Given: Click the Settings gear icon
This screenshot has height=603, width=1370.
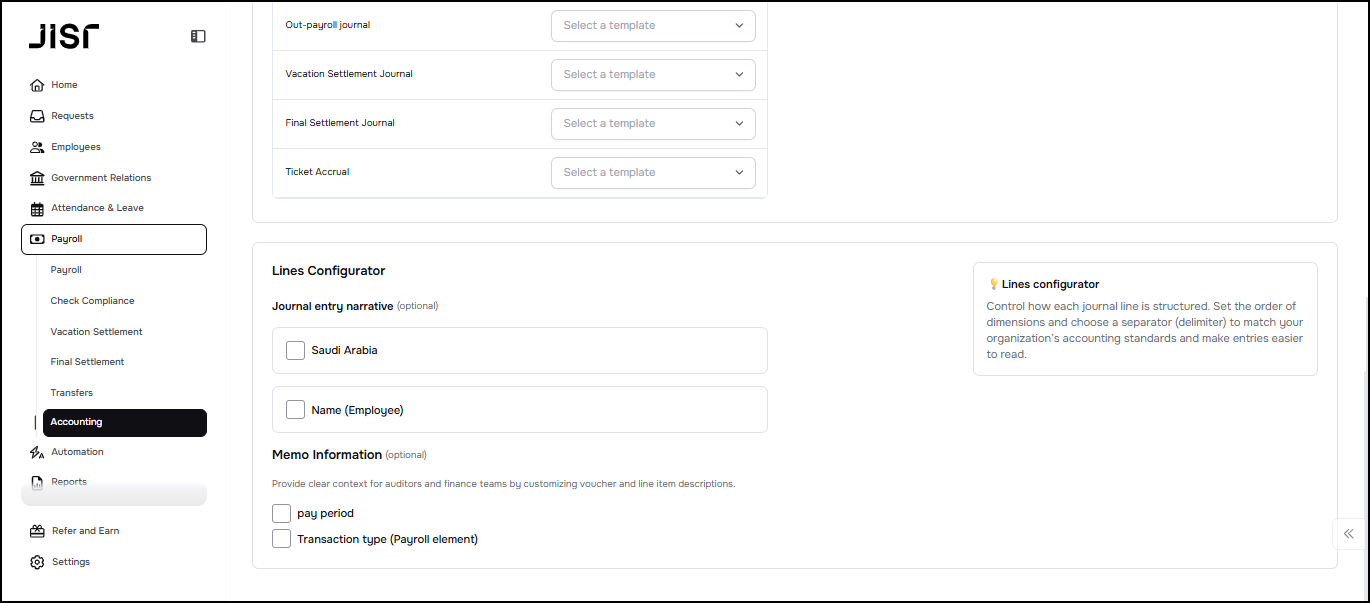Looking at the screenshot, I should pyautogui.click(x=37, y=562).
